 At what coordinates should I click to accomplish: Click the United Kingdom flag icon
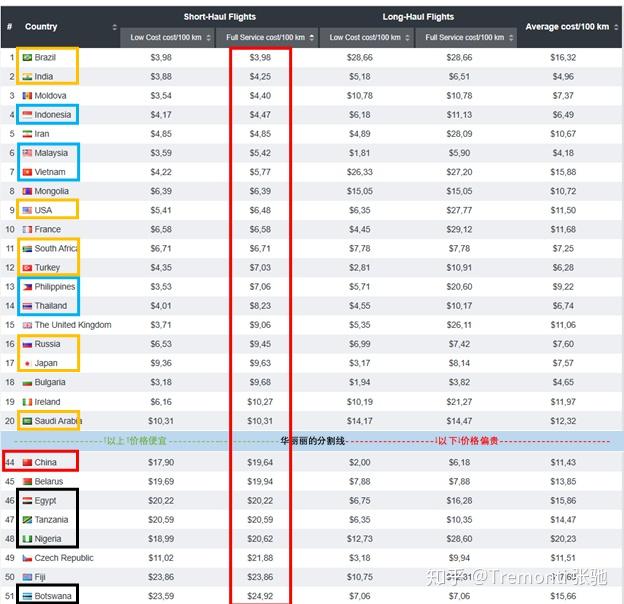(x=27, y=325)
